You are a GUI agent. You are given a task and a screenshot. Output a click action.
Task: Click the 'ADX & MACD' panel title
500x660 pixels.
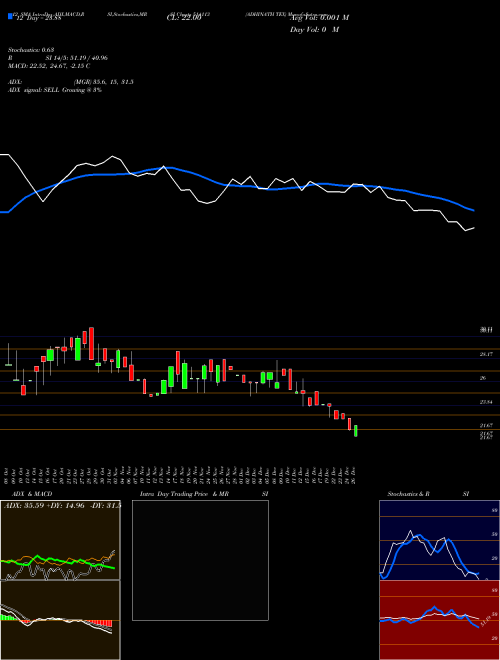(x=32, y=494)
